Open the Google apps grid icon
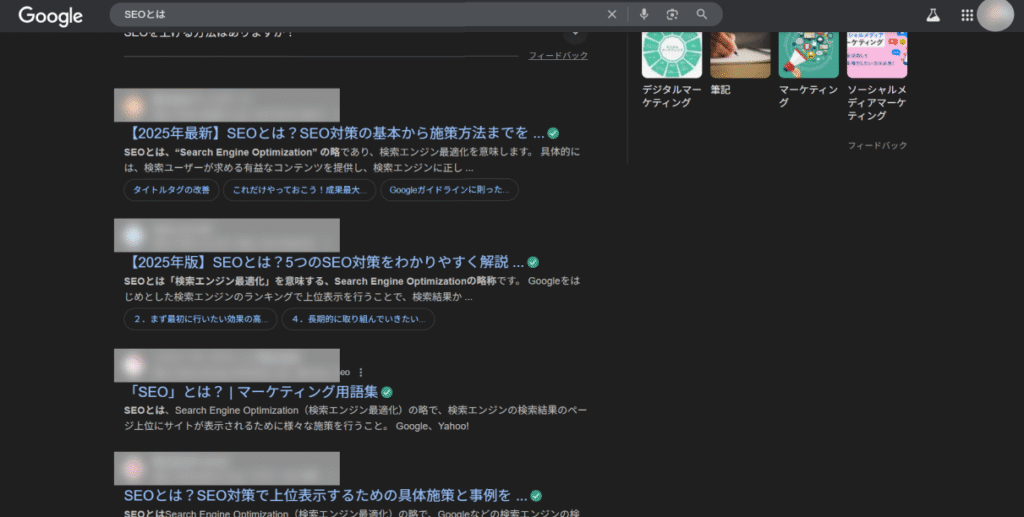Image resolution: width=1024 pixels, height=517 pixels. point(967,15)
